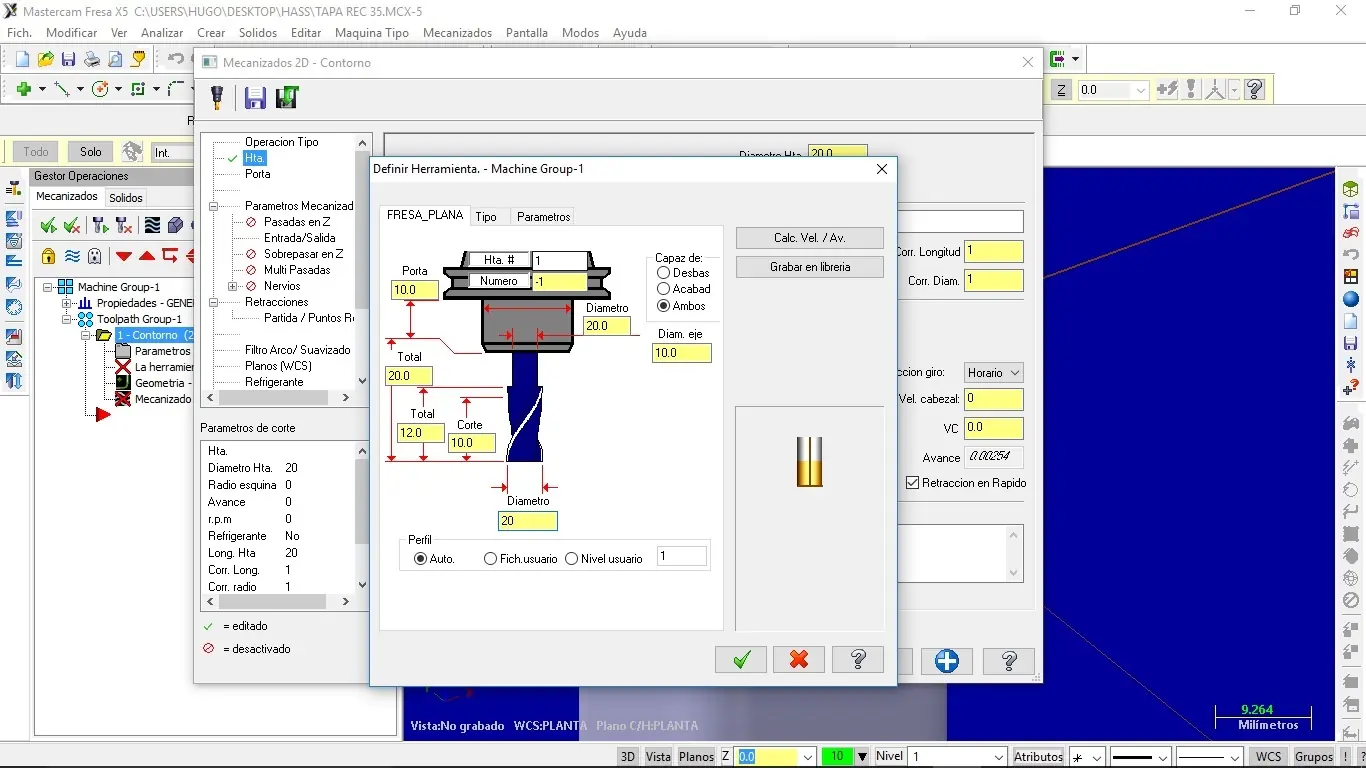Image resolution: width=1366 pixels, height=768 pixels.
Task: Click the WCS button in status bar
Action: coord(1268,757)
